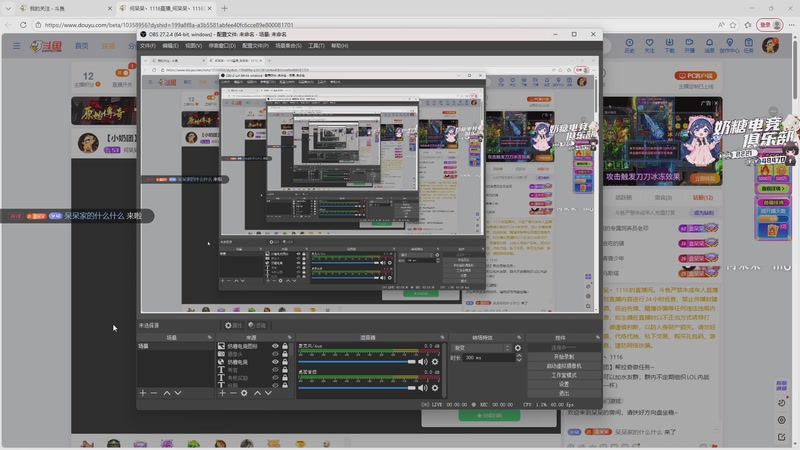Add a new source with the plus icon

tap(222, 393)
